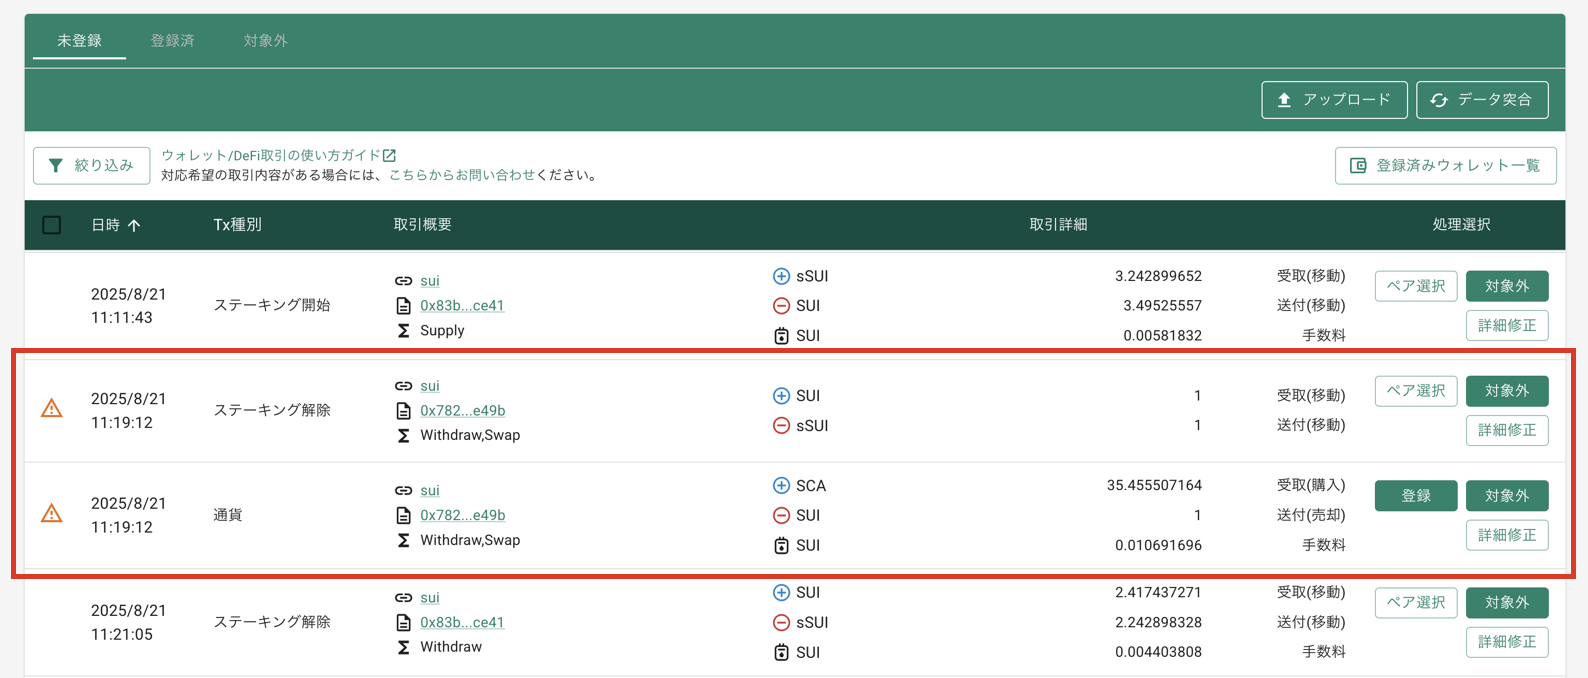
Task: Click the こちらからお問い合わせ link
Action: coord(462,175)
